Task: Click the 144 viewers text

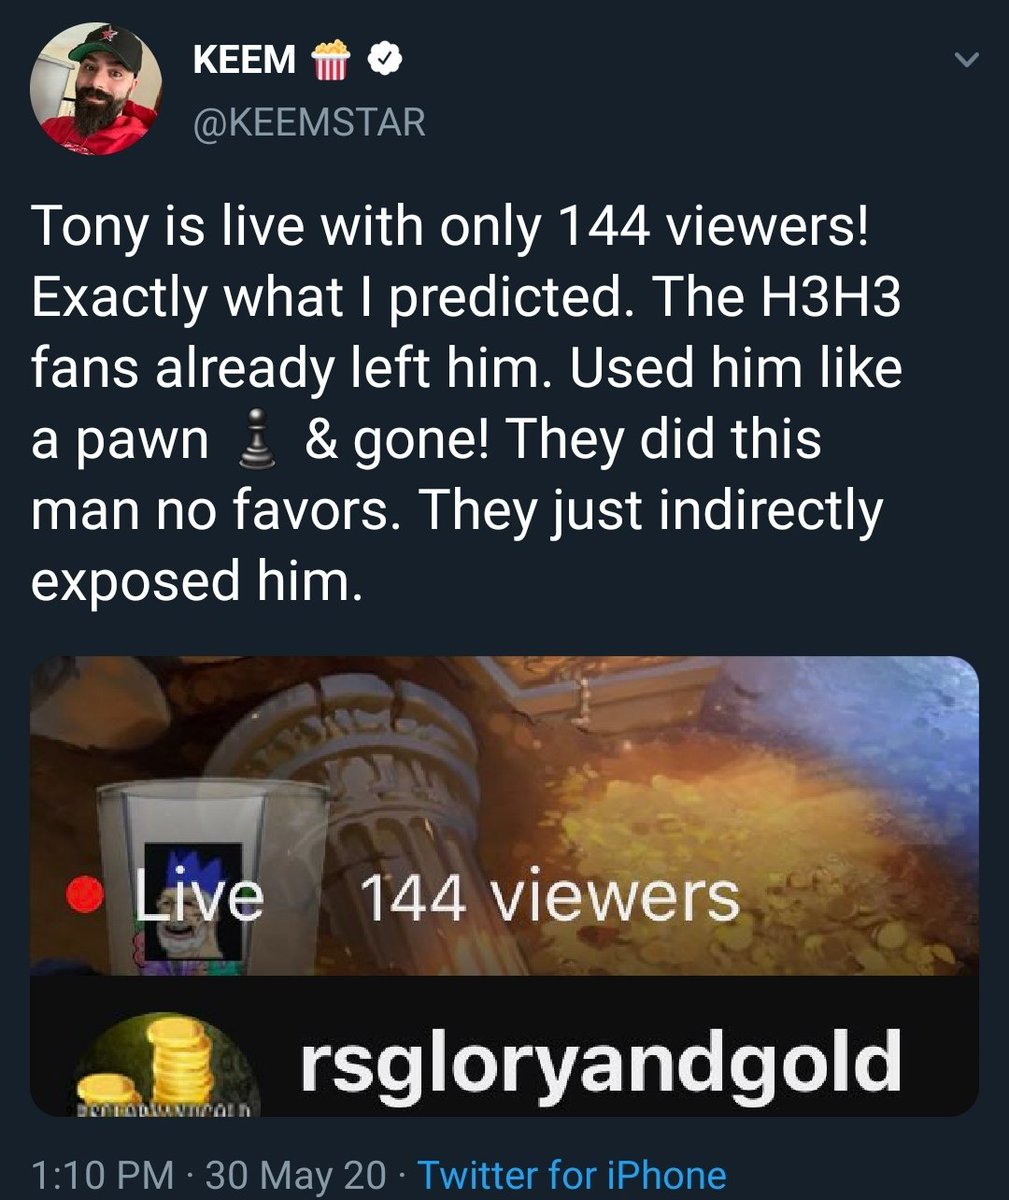Action: pyautogui.click(x=548, y=896)
